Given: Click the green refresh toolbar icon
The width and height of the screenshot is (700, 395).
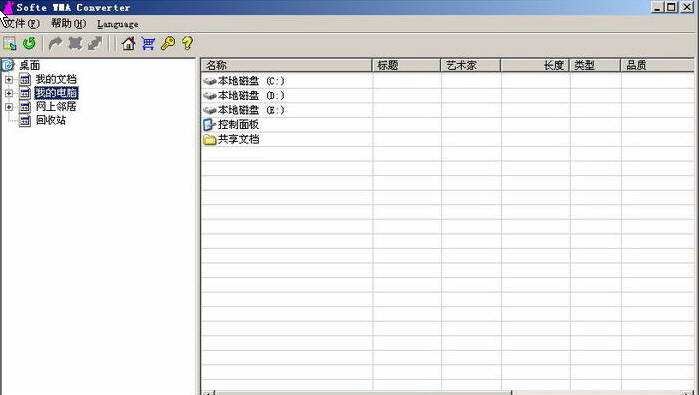Looking at the screenshot, I should [x=29, y=43].
